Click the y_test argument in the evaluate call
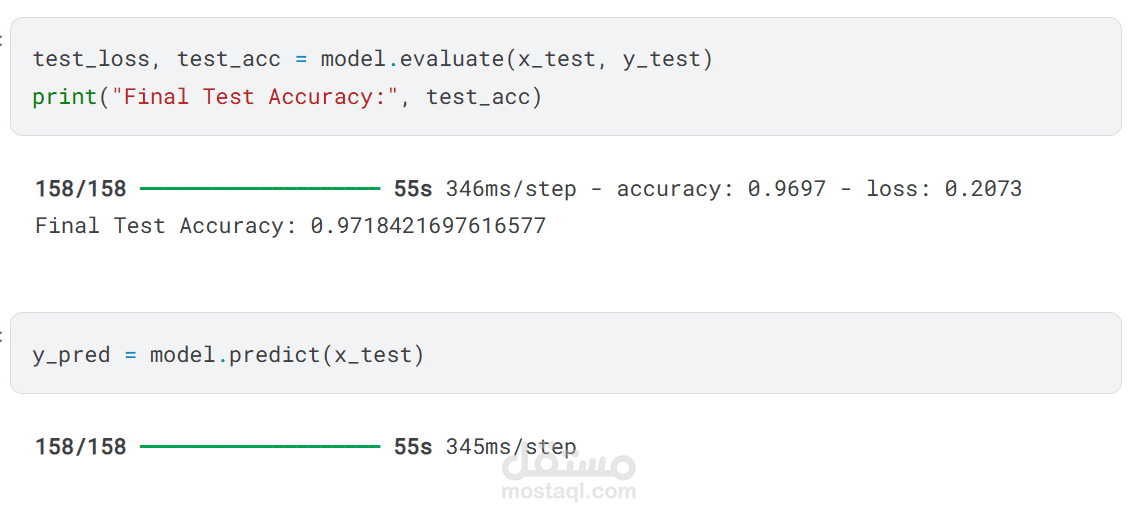Viewport: 1138px width, 513px height. (x=661, y=59)
